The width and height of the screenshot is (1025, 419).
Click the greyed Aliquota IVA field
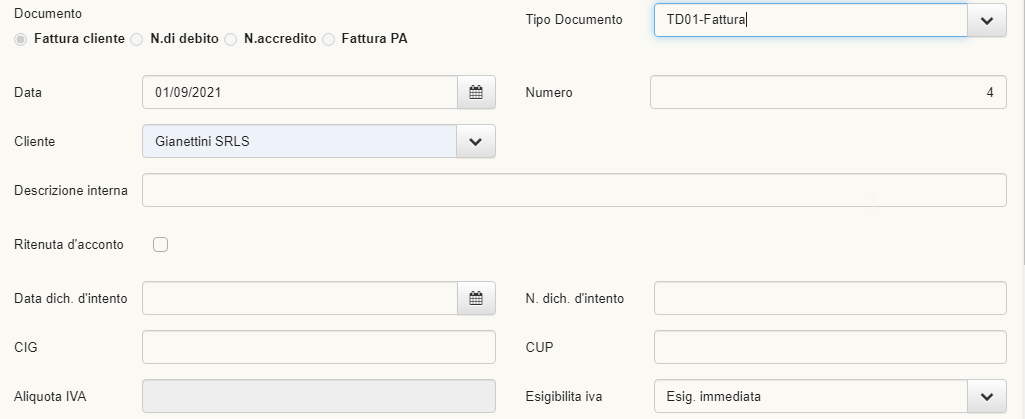[319, 396]
